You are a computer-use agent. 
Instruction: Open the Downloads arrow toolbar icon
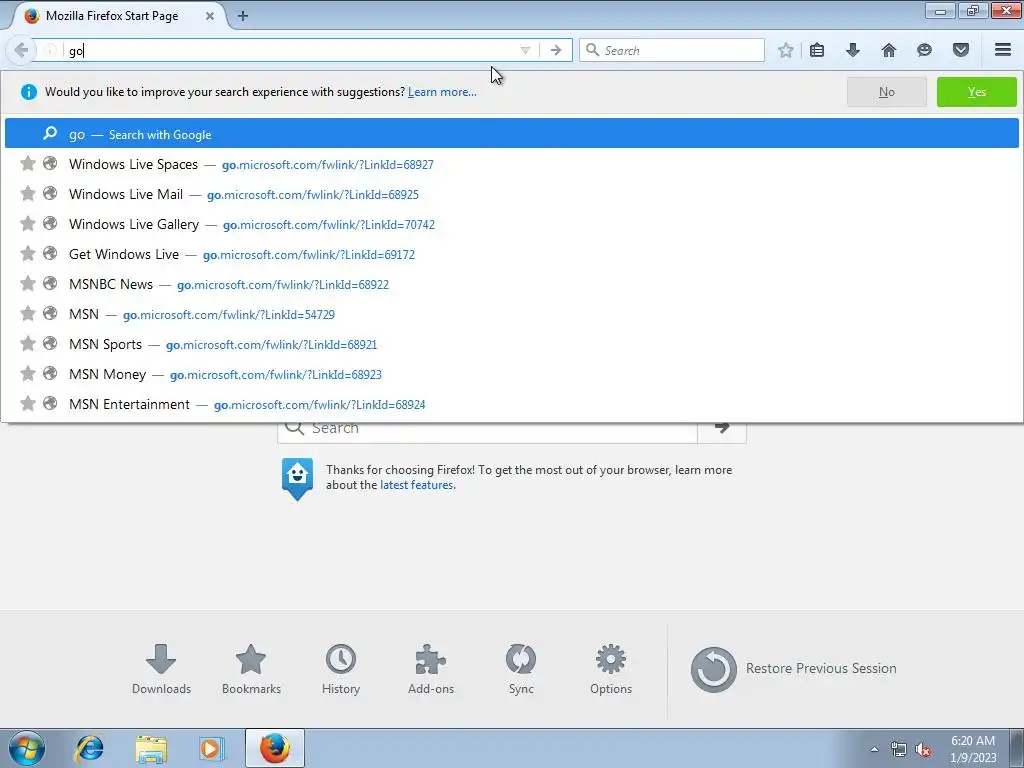click(853, 50)
